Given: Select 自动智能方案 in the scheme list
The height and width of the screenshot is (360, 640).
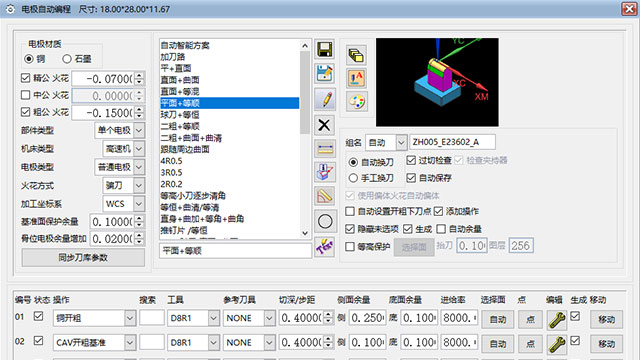Looking at the screenshot, I should pyautogui.click(x=185, y=45).
